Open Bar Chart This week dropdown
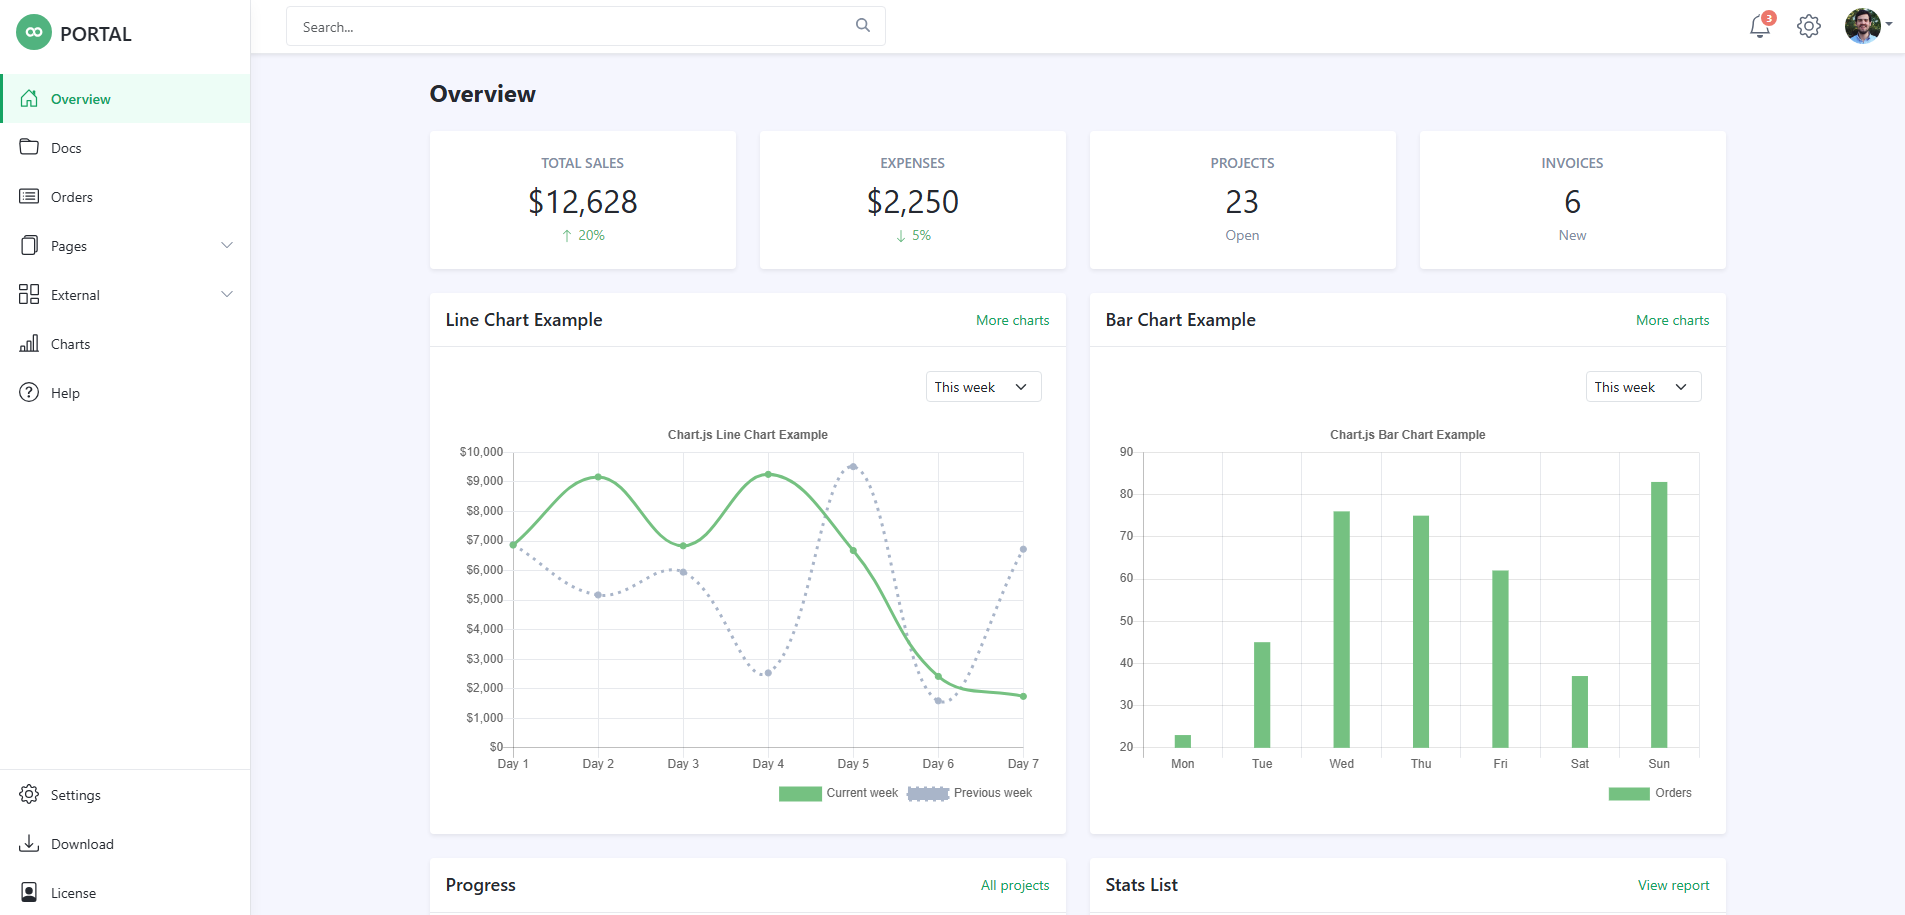 coord(1643,387)
